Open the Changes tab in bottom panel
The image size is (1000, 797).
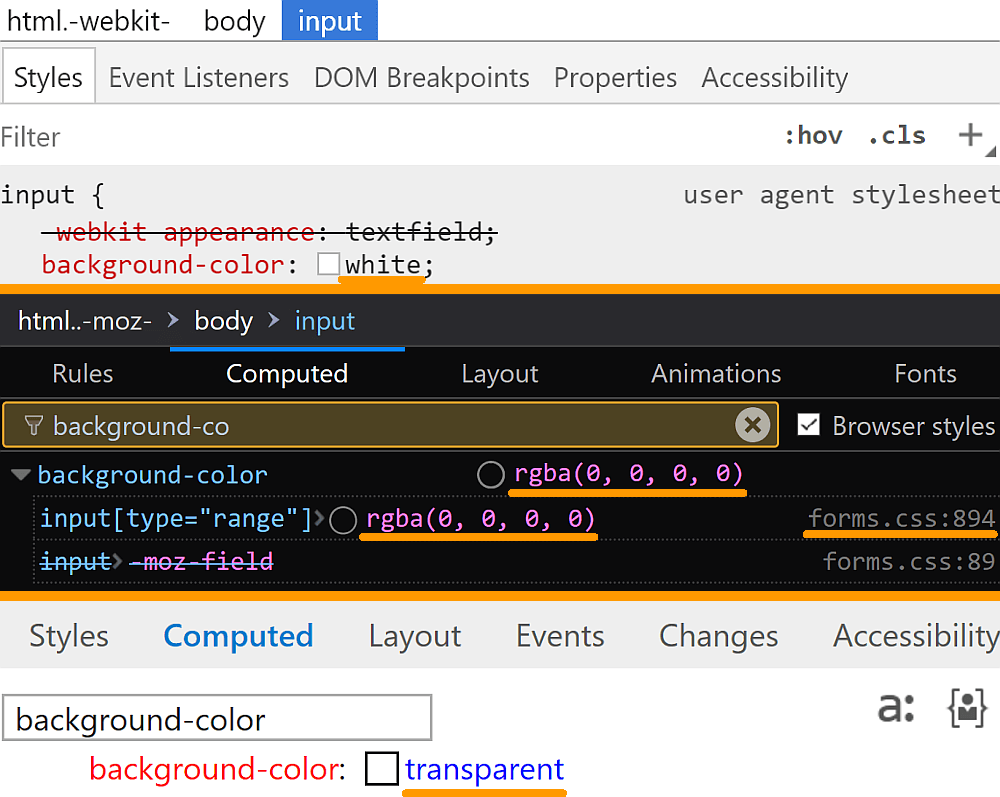[x=718, y=636]
